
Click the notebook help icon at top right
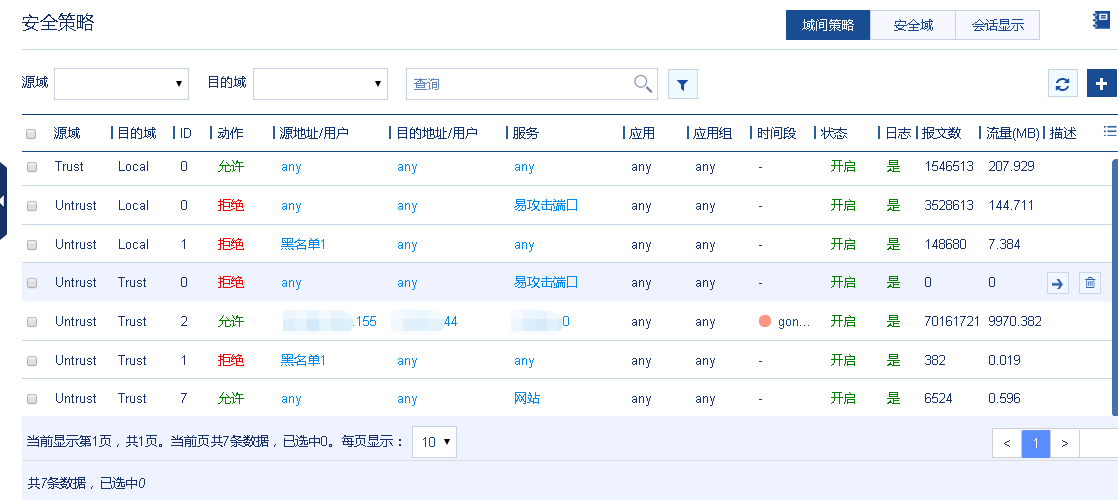pyautogui.click(x=1101, y=21)
